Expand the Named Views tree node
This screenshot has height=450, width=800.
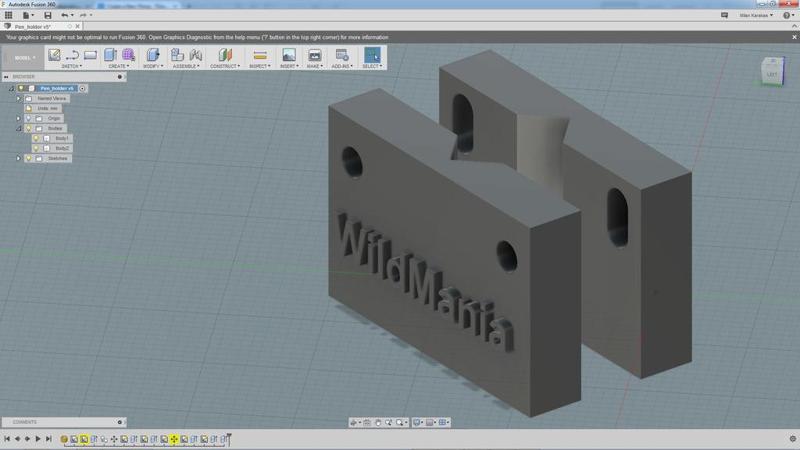pyautogui.click(x=18, y=98)
